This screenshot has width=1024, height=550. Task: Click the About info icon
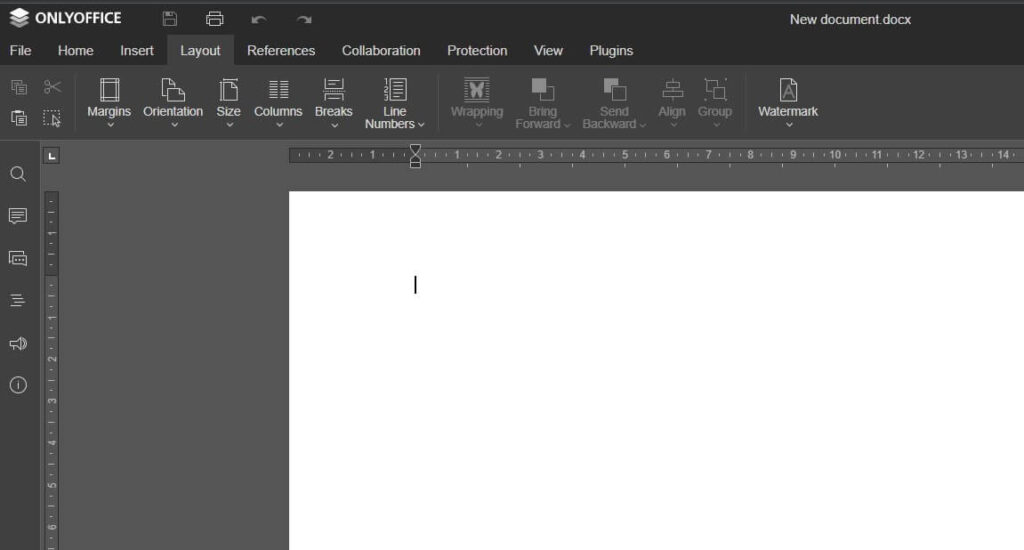tap(18, 385)
